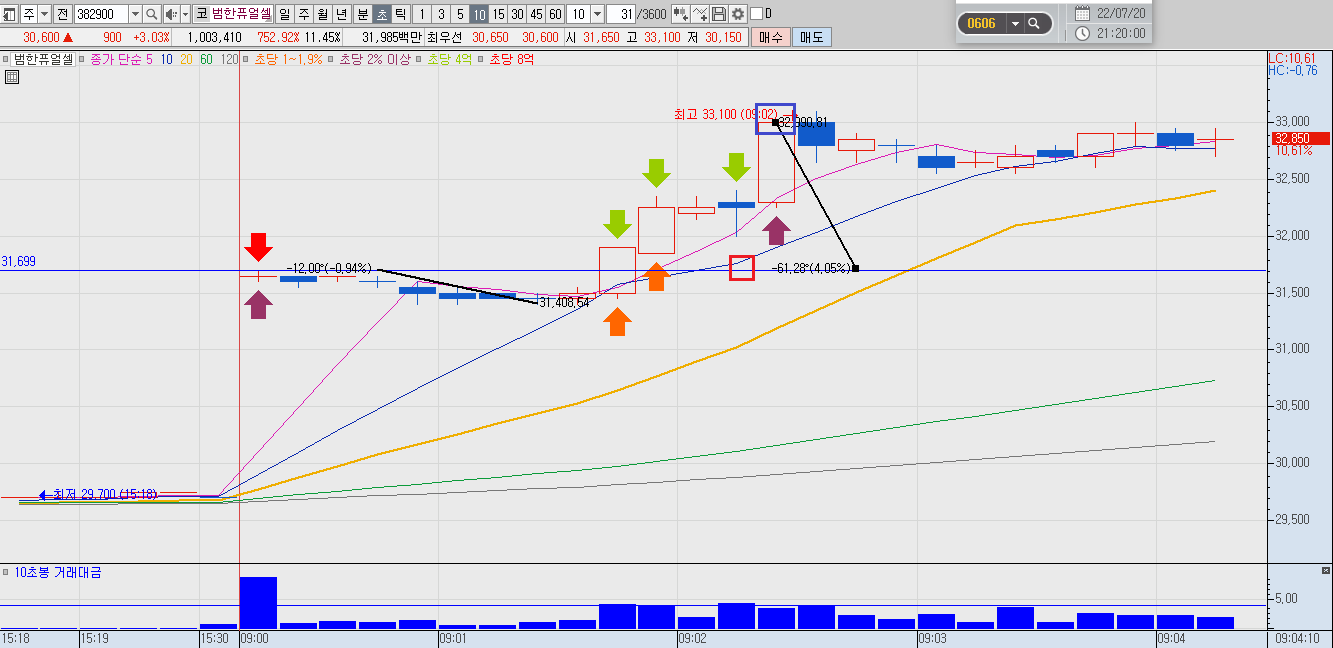Click the 매도 sell button

[811, 37]
